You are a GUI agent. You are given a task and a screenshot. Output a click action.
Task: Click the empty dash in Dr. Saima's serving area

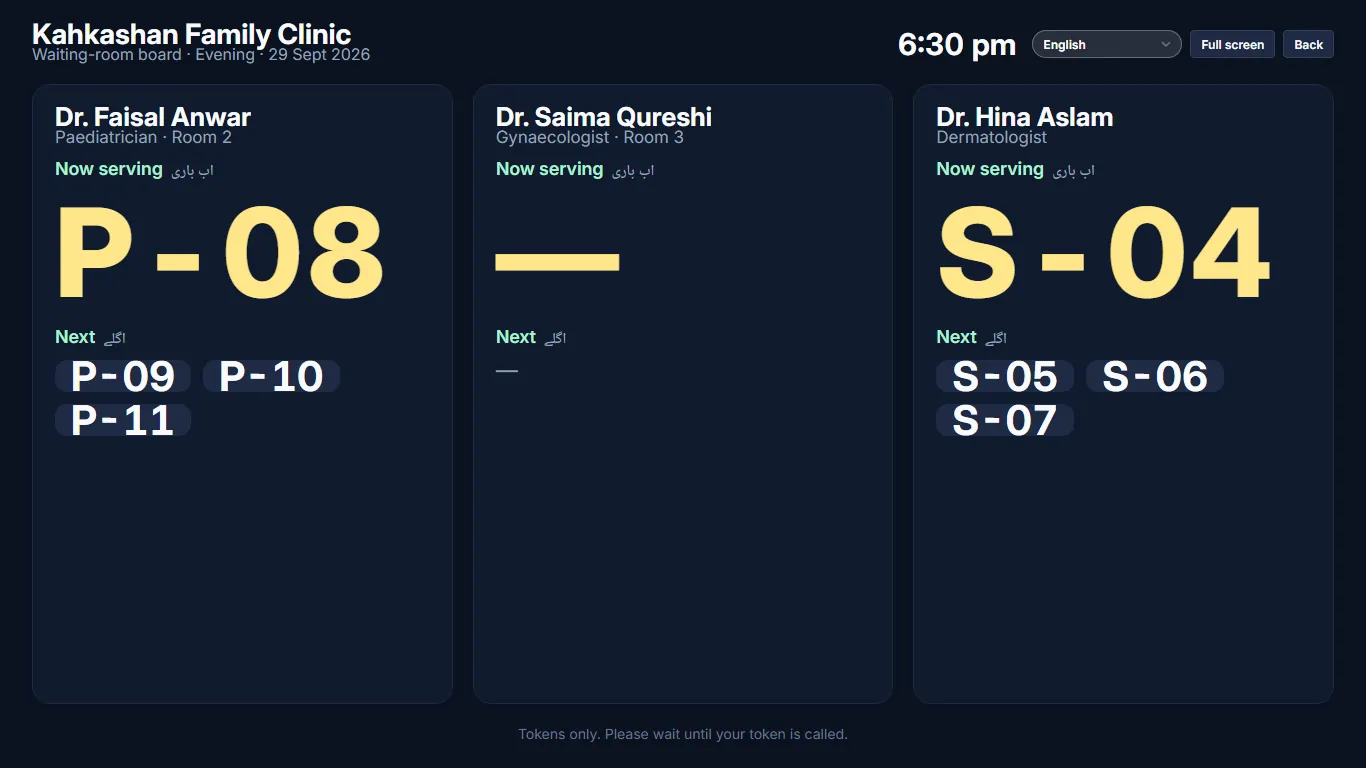[x=558, y=260]
